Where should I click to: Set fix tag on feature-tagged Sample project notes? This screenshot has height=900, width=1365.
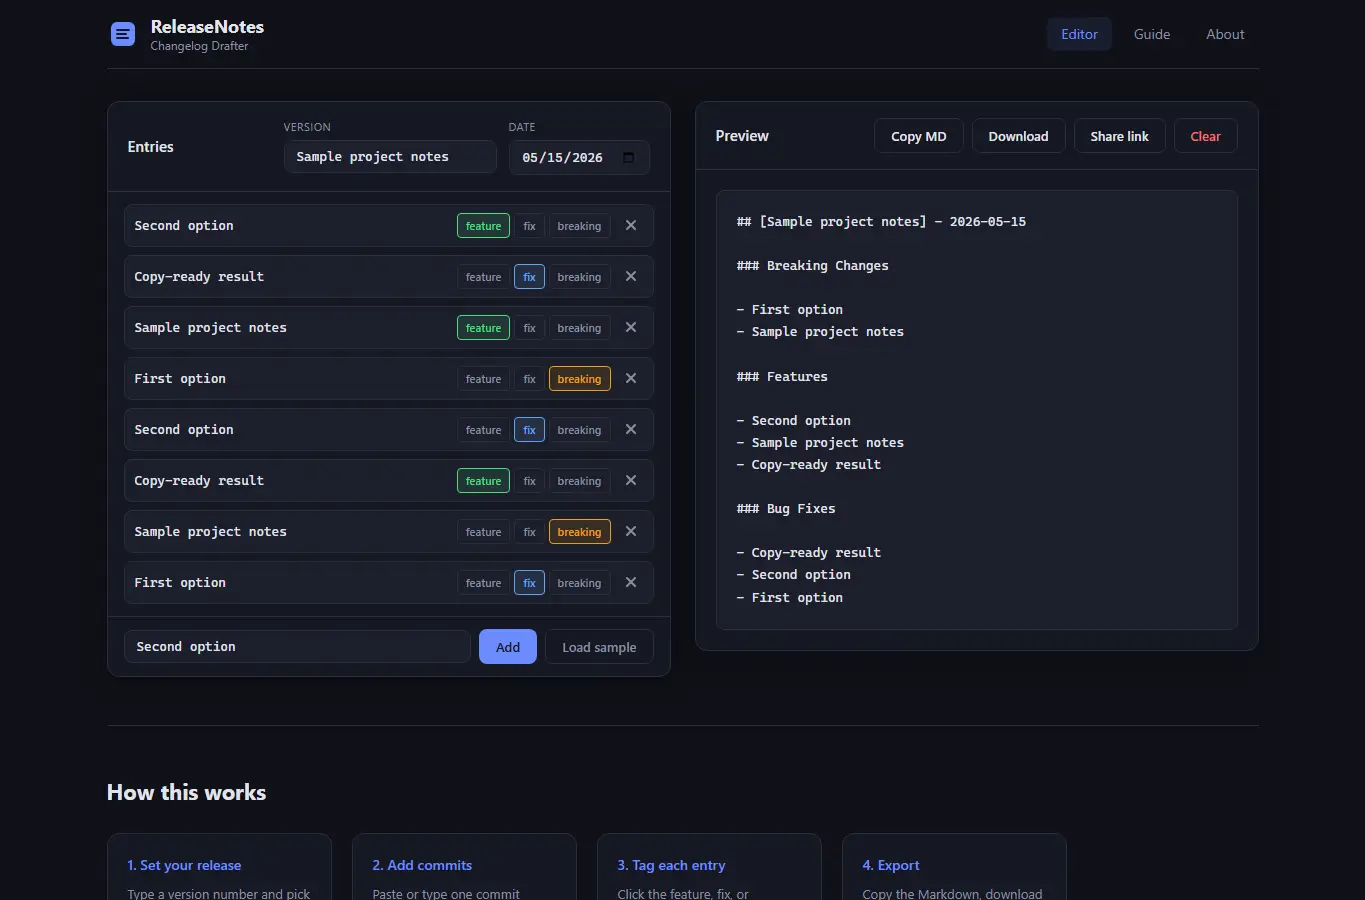[x=529, y=328]
